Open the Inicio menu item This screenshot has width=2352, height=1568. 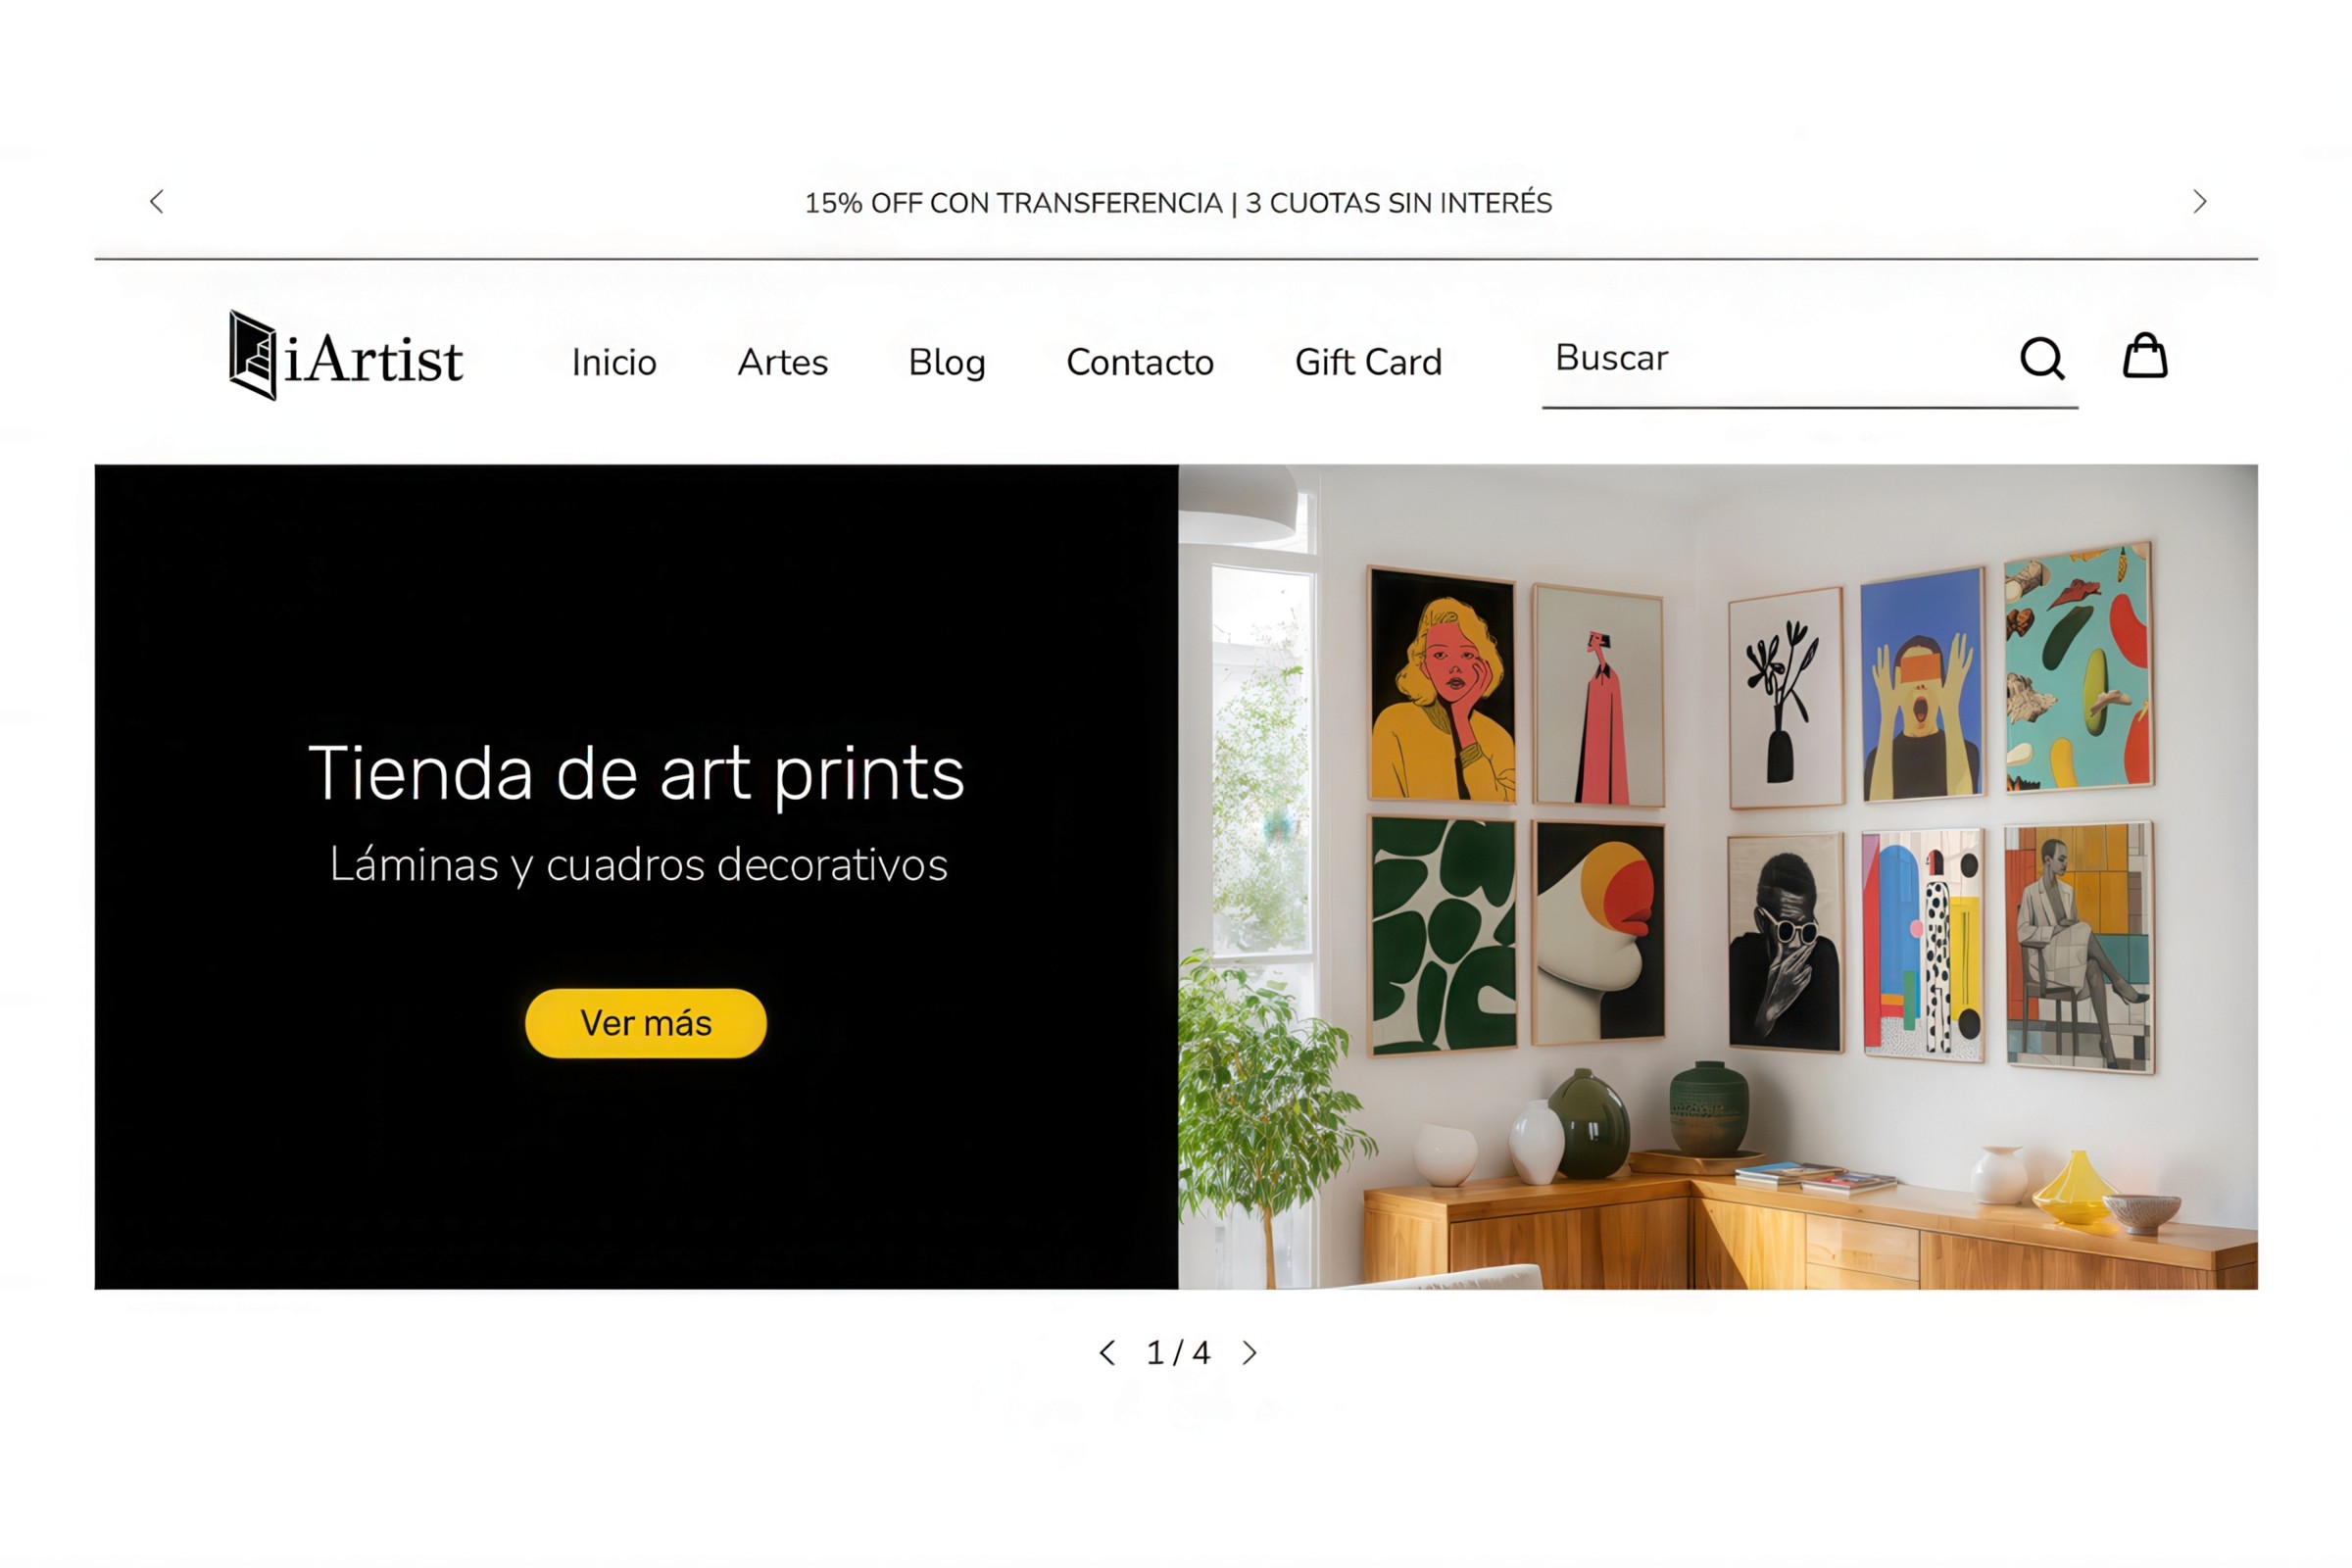[614, 362]
